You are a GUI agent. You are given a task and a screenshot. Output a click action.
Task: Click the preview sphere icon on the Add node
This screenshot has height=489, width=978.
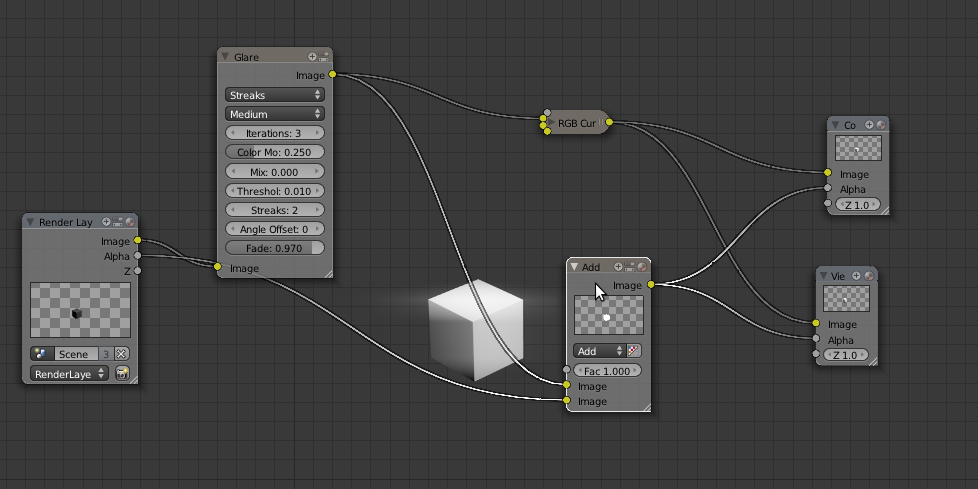click(x=642, y=266)
